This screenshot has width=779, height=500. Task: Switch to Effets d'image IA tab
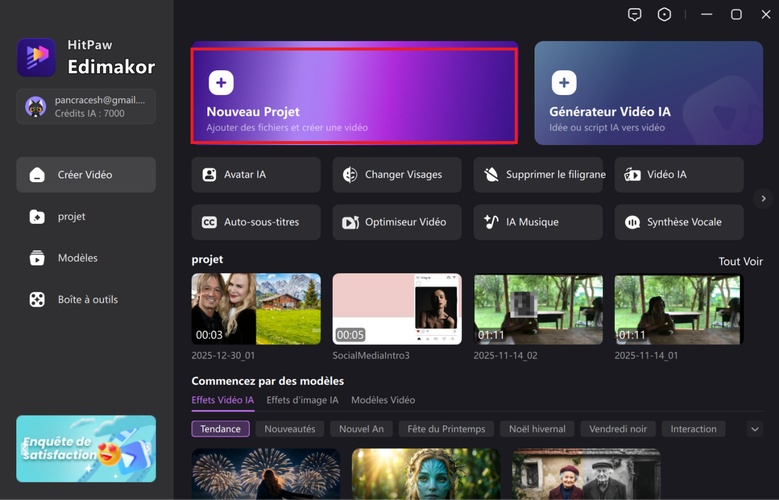(x=302, y=400)
